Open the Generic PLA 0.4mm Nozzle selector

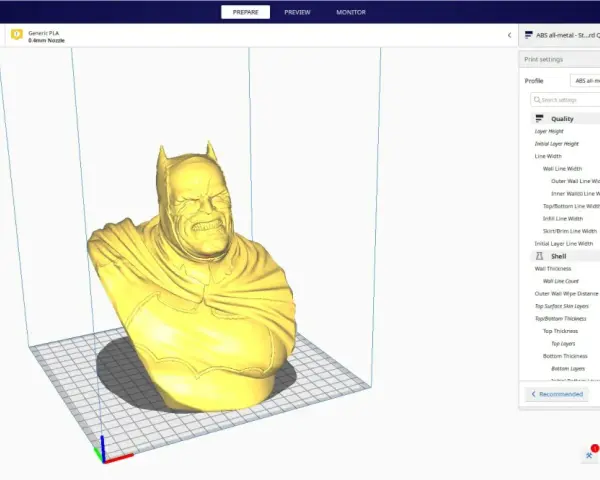coord(46,37)
